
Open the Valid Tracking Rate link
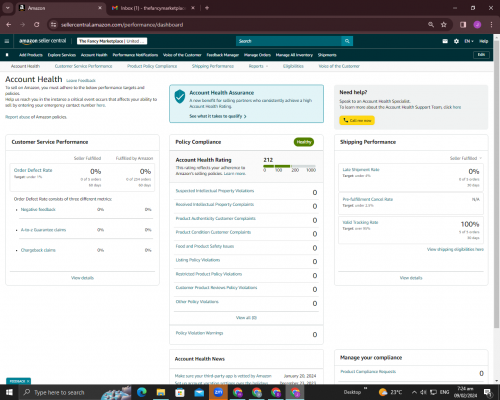click(x=360, y=222)
